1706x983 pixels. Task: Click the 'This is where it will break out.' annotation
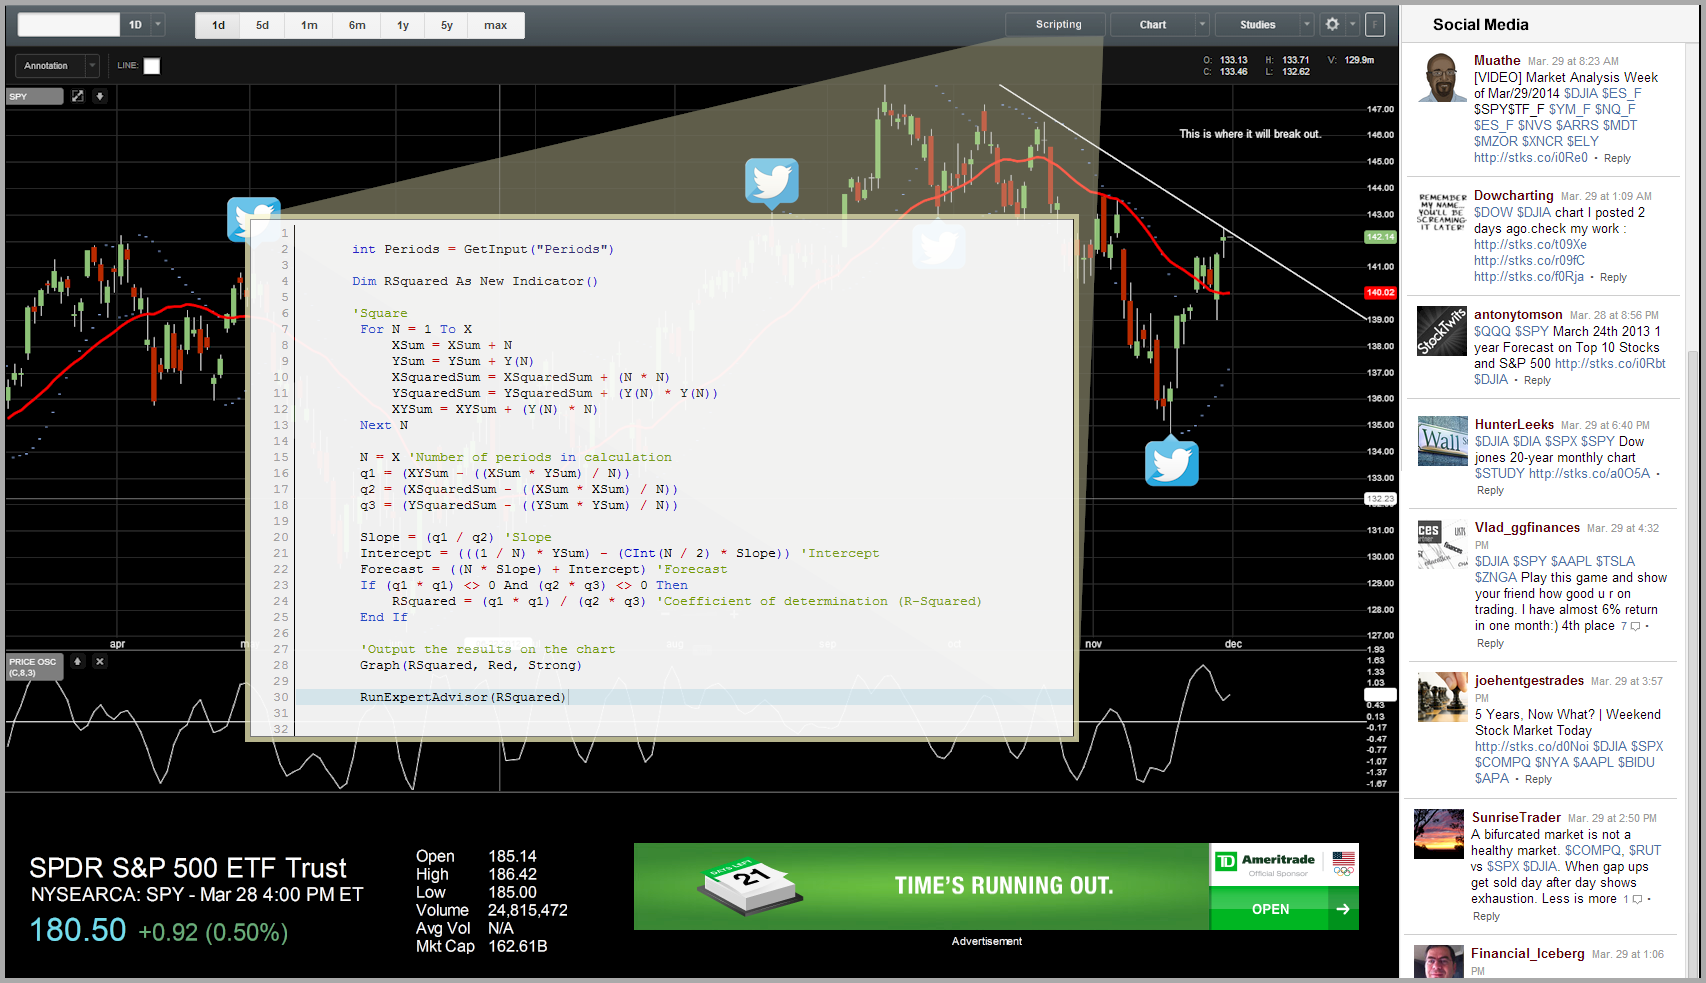(1249, 134)
